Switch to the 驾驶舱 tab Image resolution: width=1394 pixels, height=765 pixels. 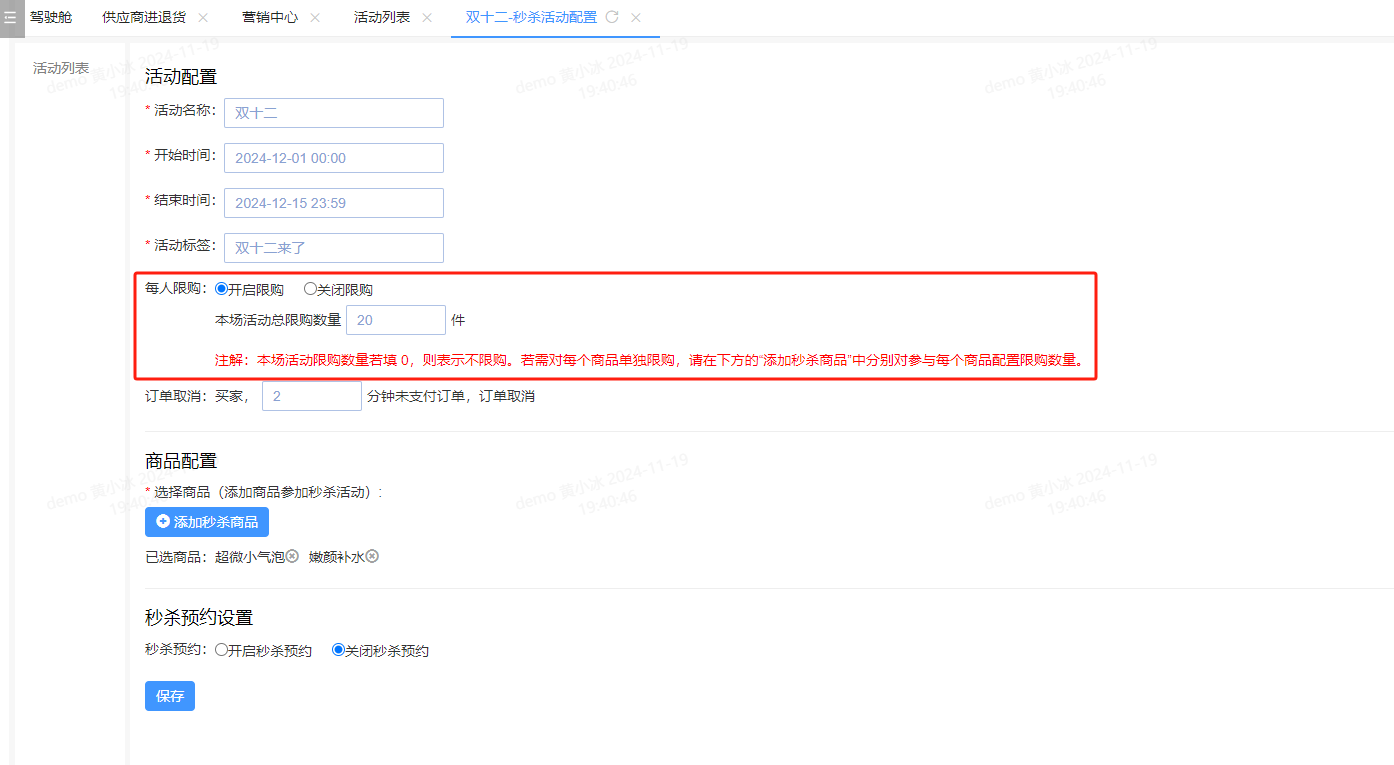51,18
